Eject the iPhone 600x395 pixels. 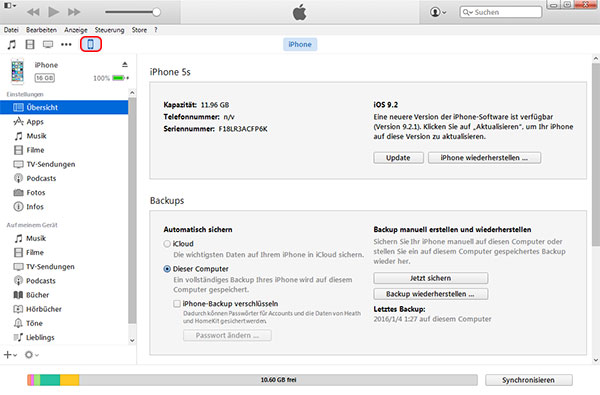pyautogui.click(x=125, y=64)
